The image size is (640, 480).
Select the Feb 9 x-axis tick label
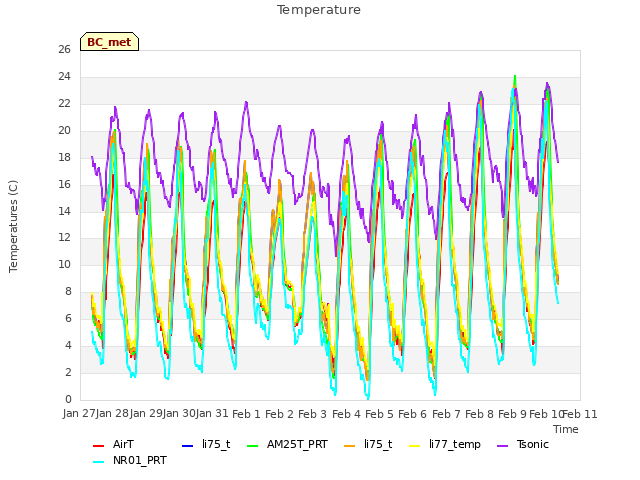513,414
